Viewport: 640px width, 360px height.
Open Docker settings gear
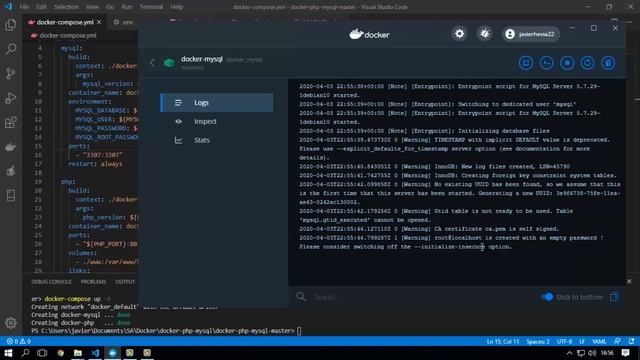pos(459,34)
